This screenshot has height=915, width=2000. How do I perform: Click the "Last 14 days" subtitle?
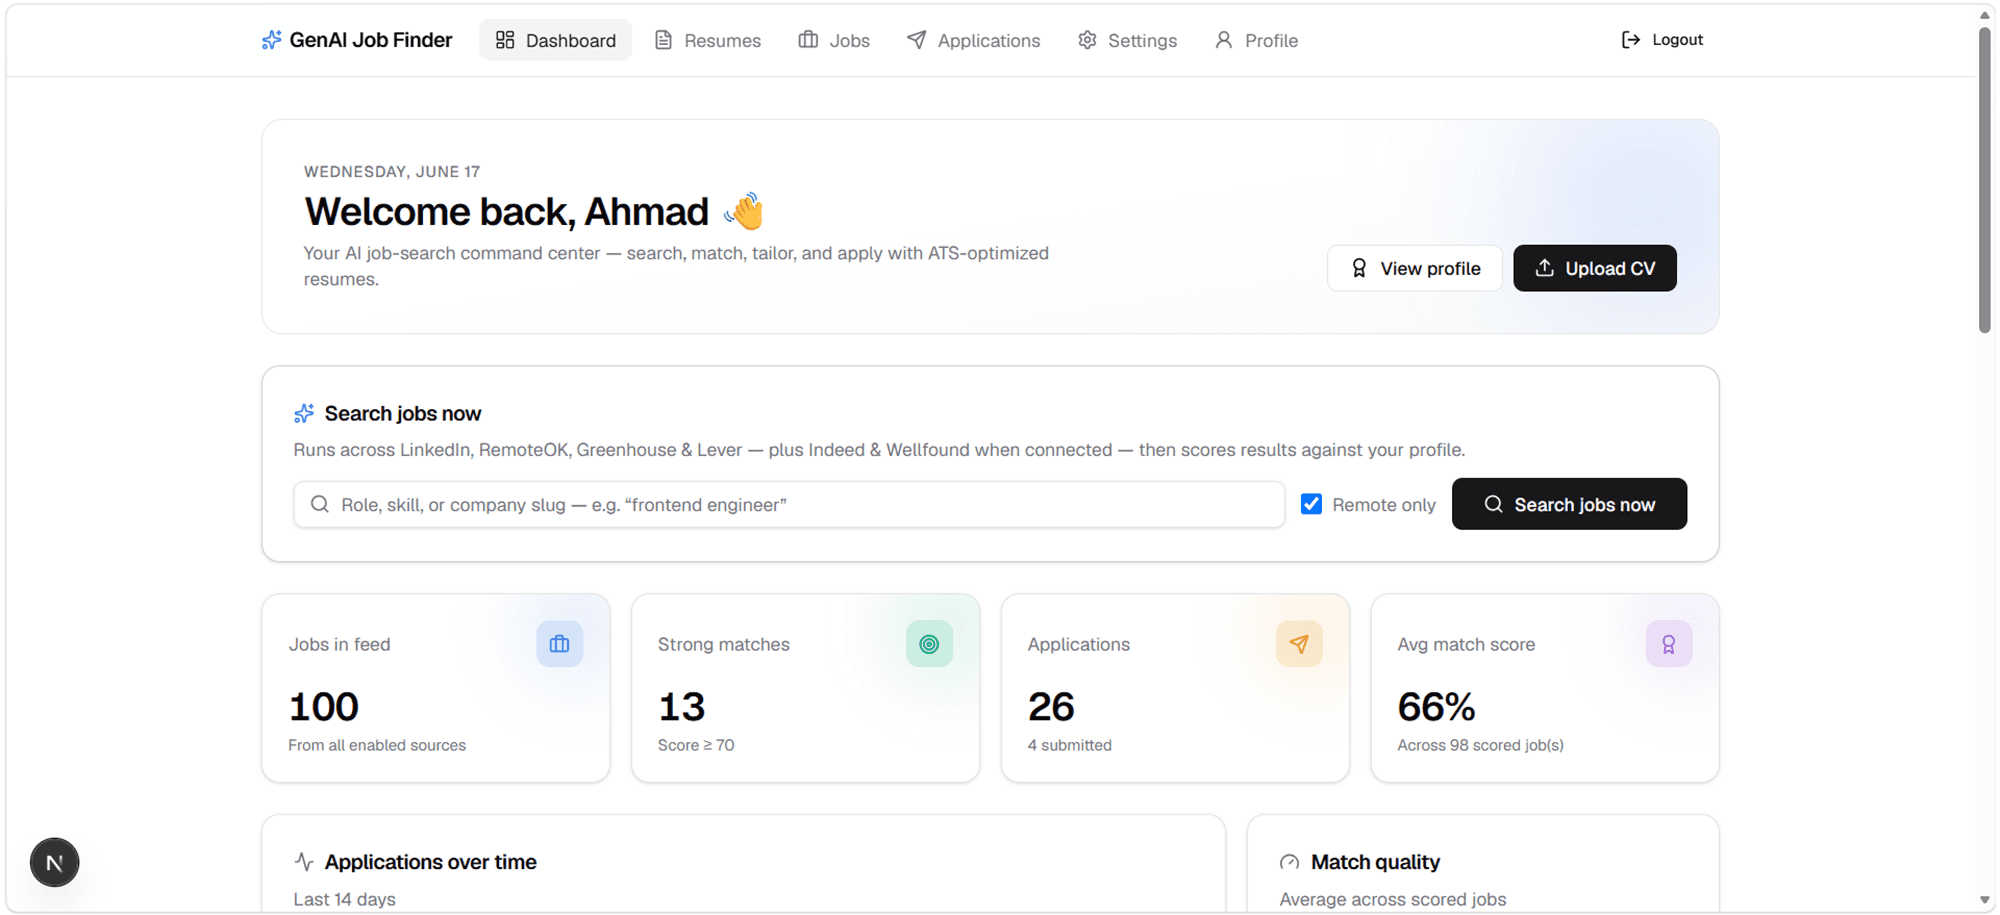pos(344,899)
